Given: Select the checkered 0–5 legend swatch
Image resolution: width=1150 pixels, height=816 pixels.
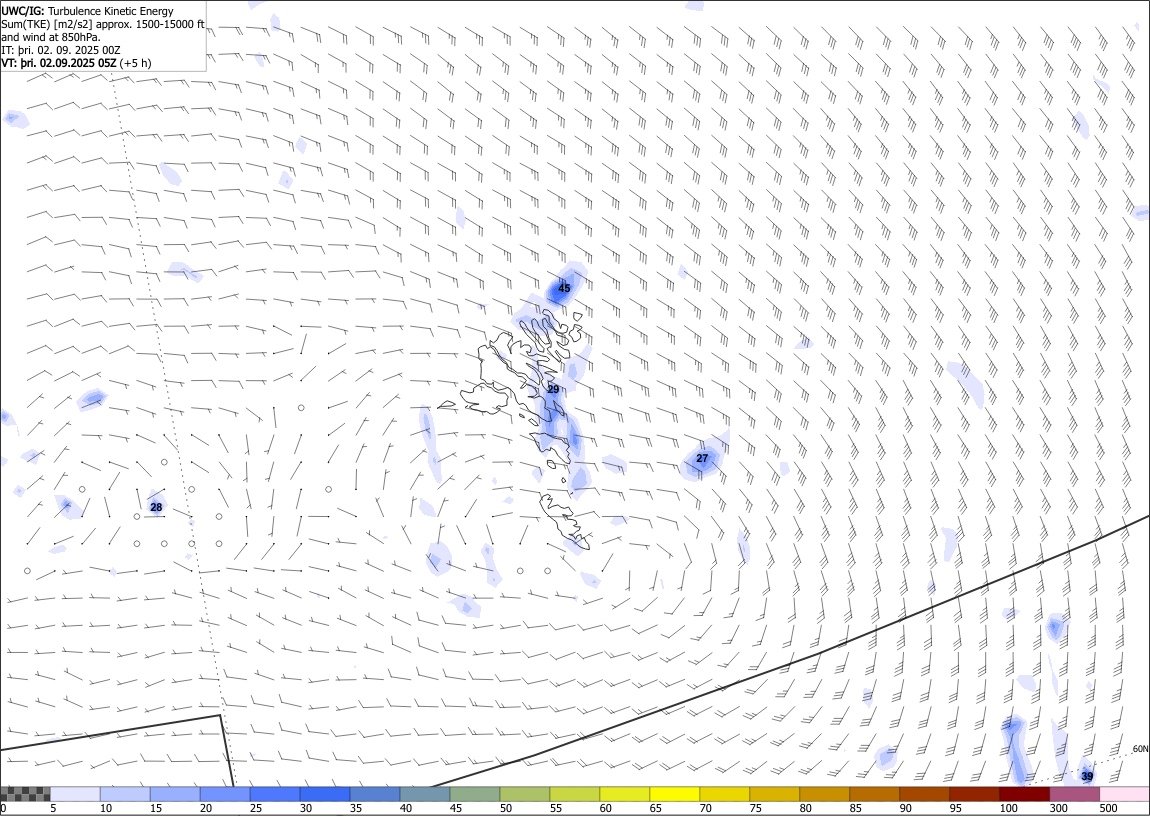Looking at the screenshot, I should tap(26, 794).
